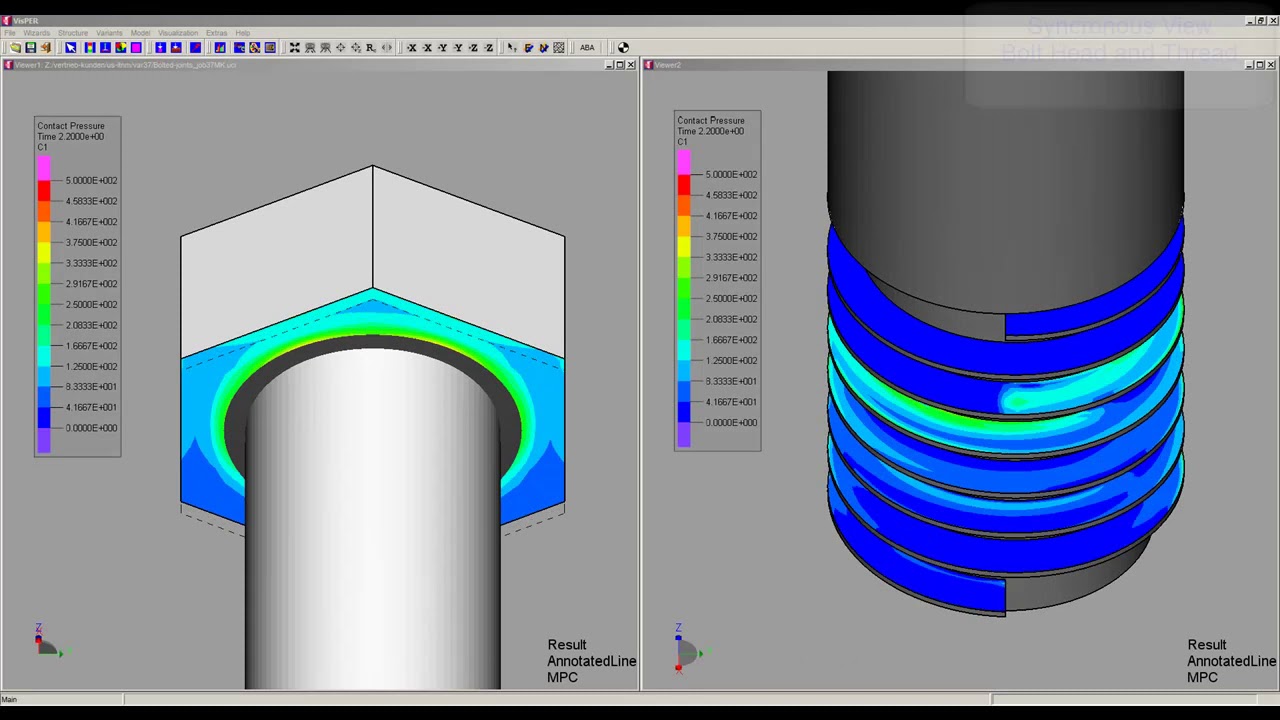Click the VisPER application logo icon
This screenshot has height=720, width=1280.
pos(6,20)
